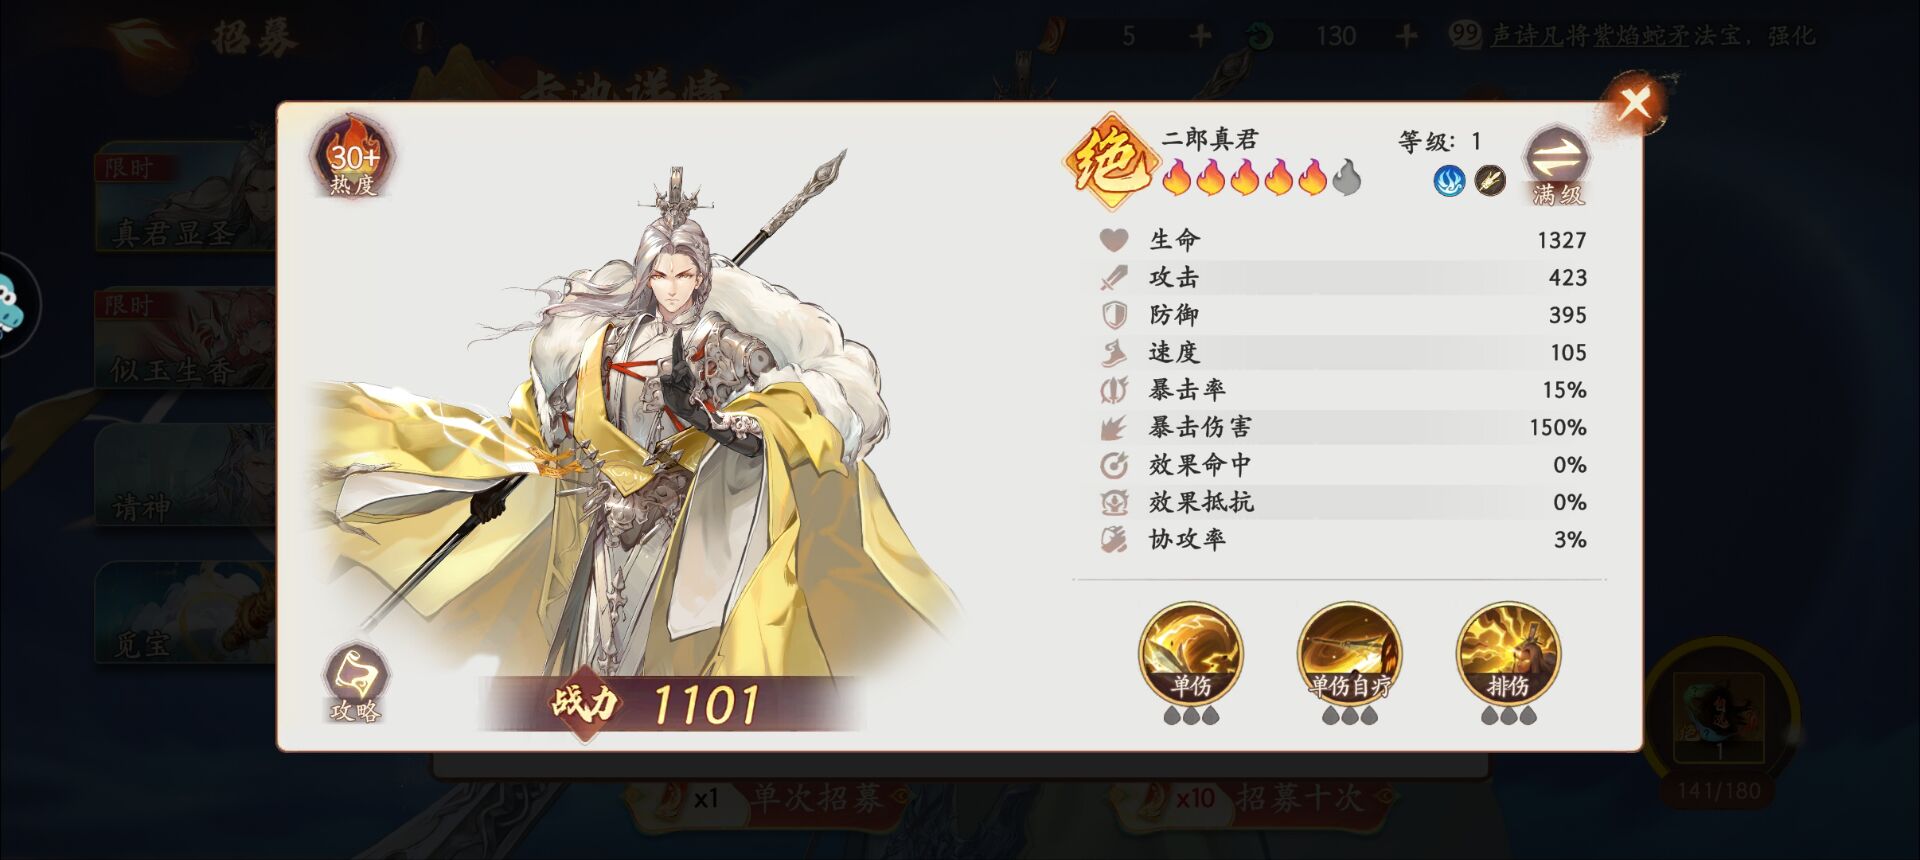Open the 热度 30+ flame icon
The height and width of the screenshot is (860, 1920).
[x=353, y=156]
